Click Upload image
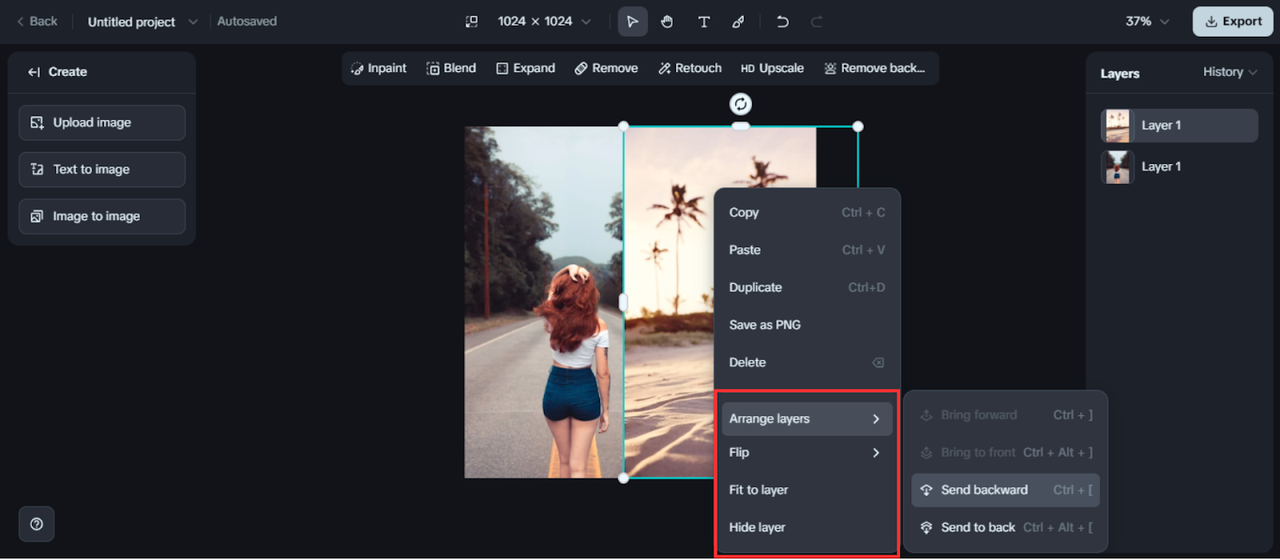 coord(102,122)
